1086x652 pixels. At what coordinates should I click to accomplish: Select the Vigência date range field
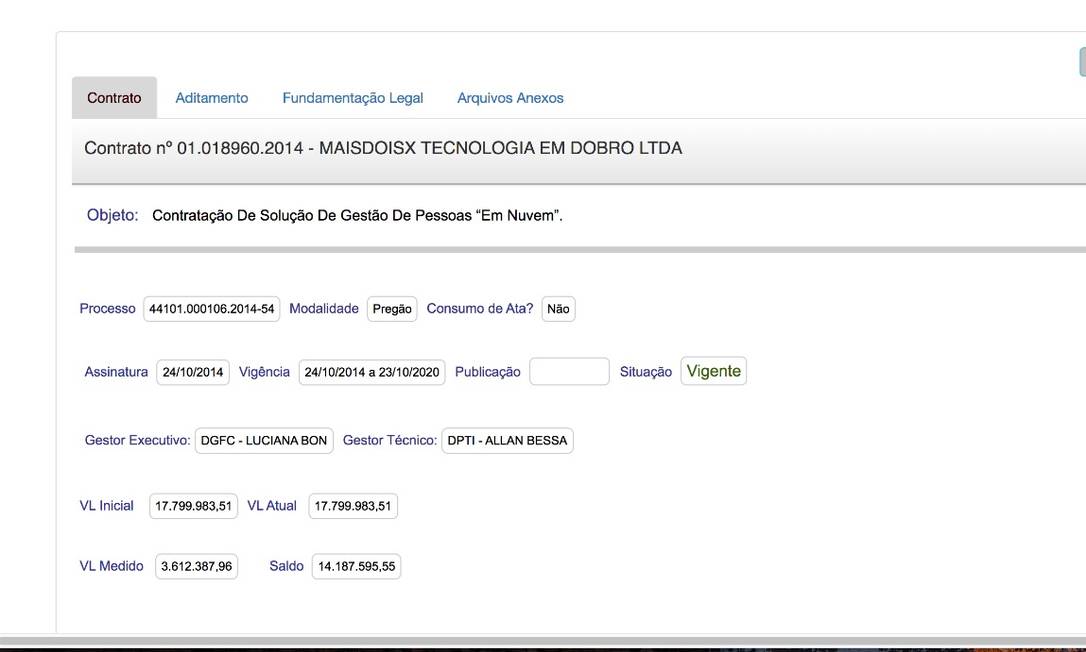(x=372, y=372)
